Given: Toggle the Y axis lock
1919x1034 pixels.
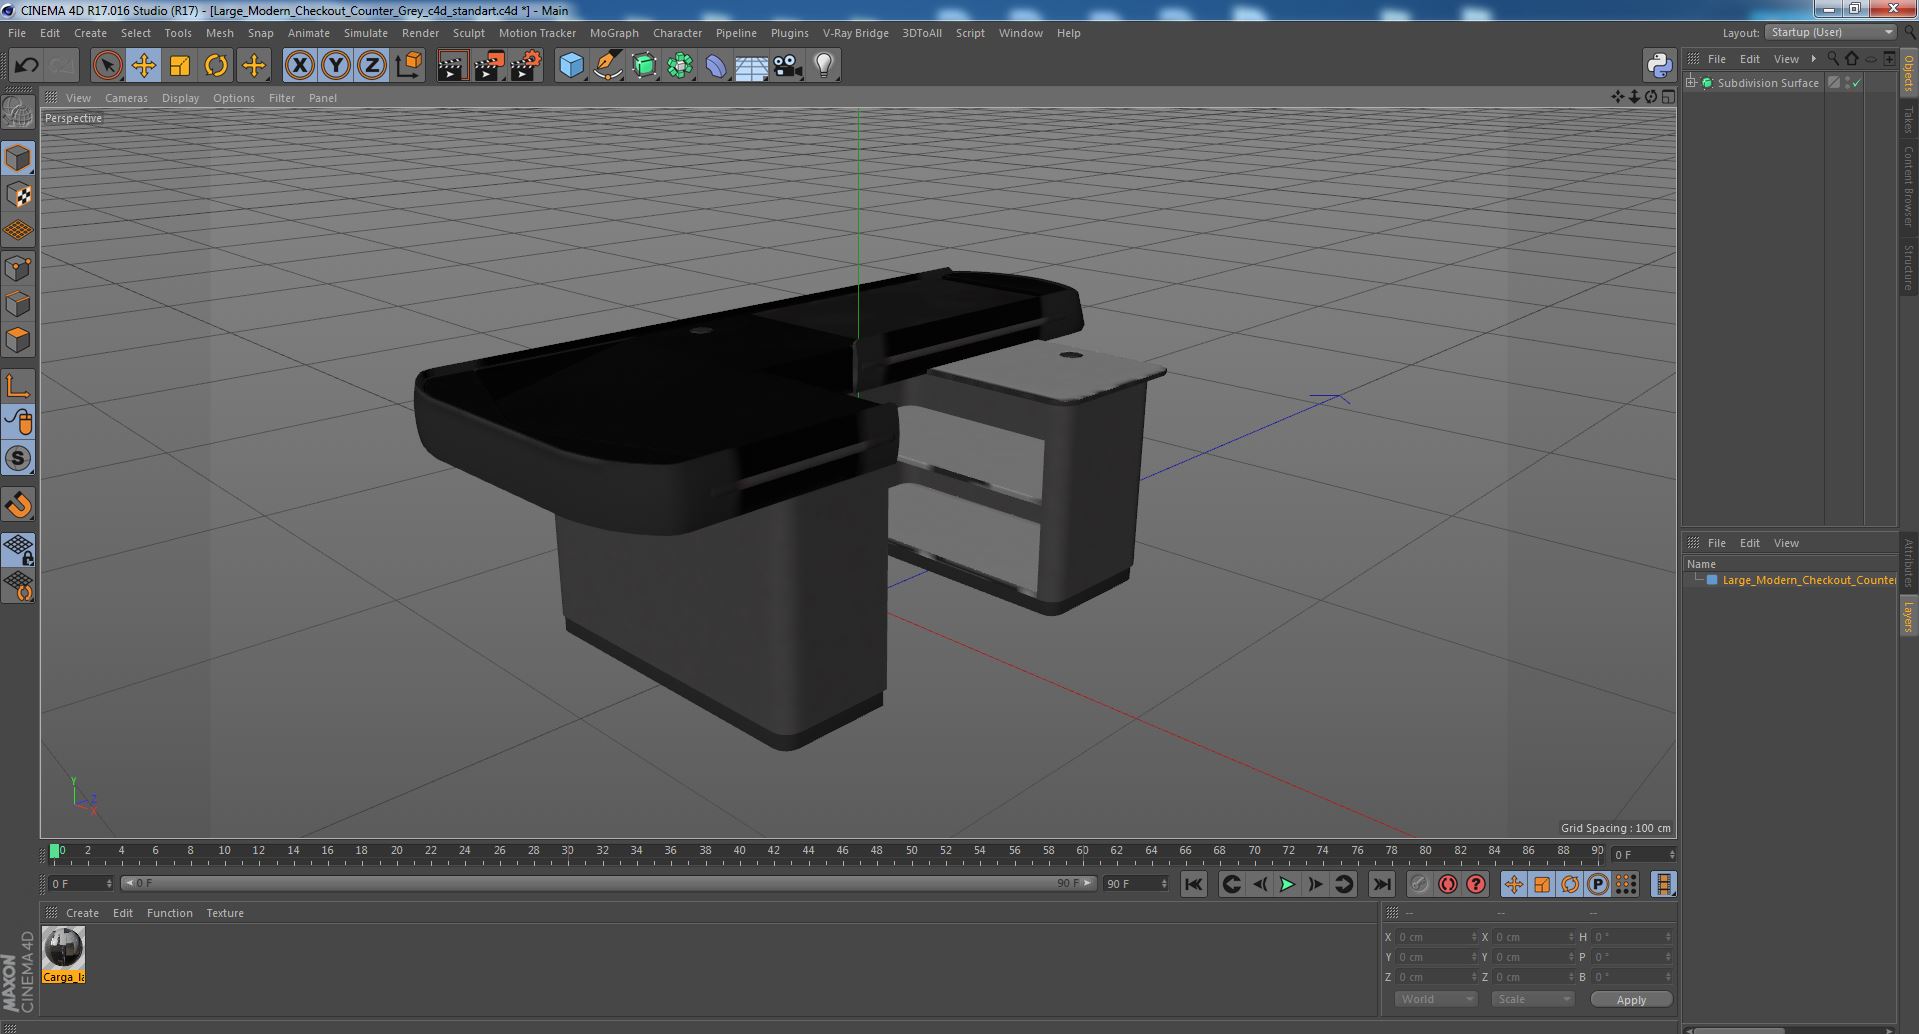Looking at the screenshot, I should click(336, 66).
